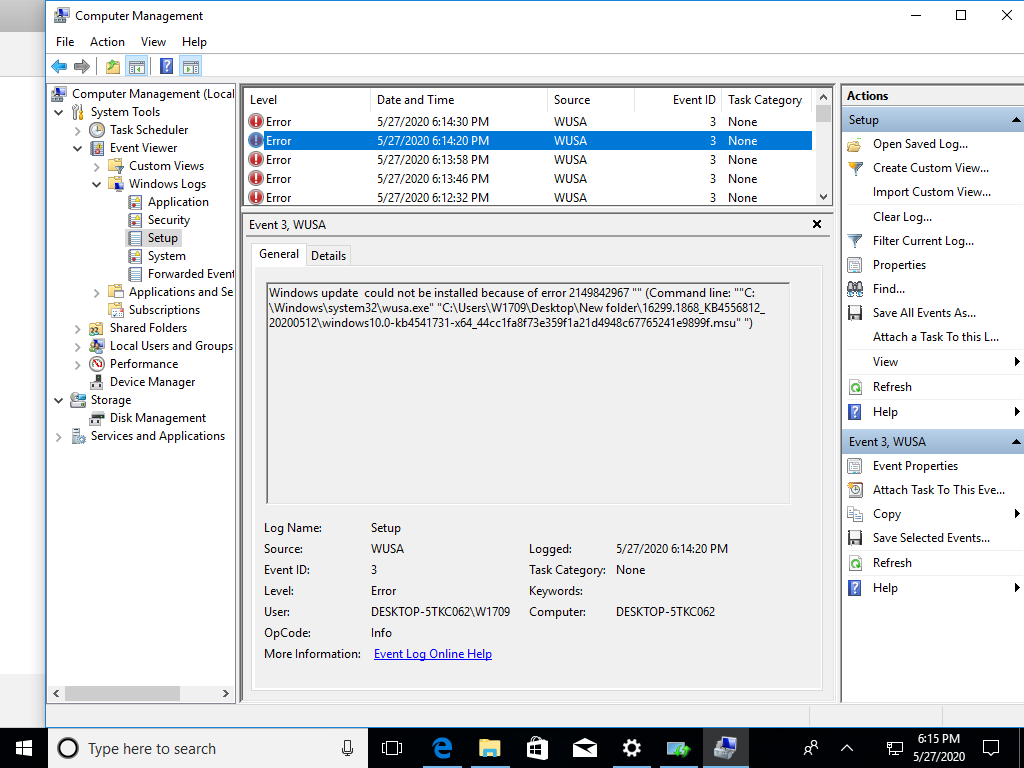Select Event Viewer node in tree

(143, 148)
